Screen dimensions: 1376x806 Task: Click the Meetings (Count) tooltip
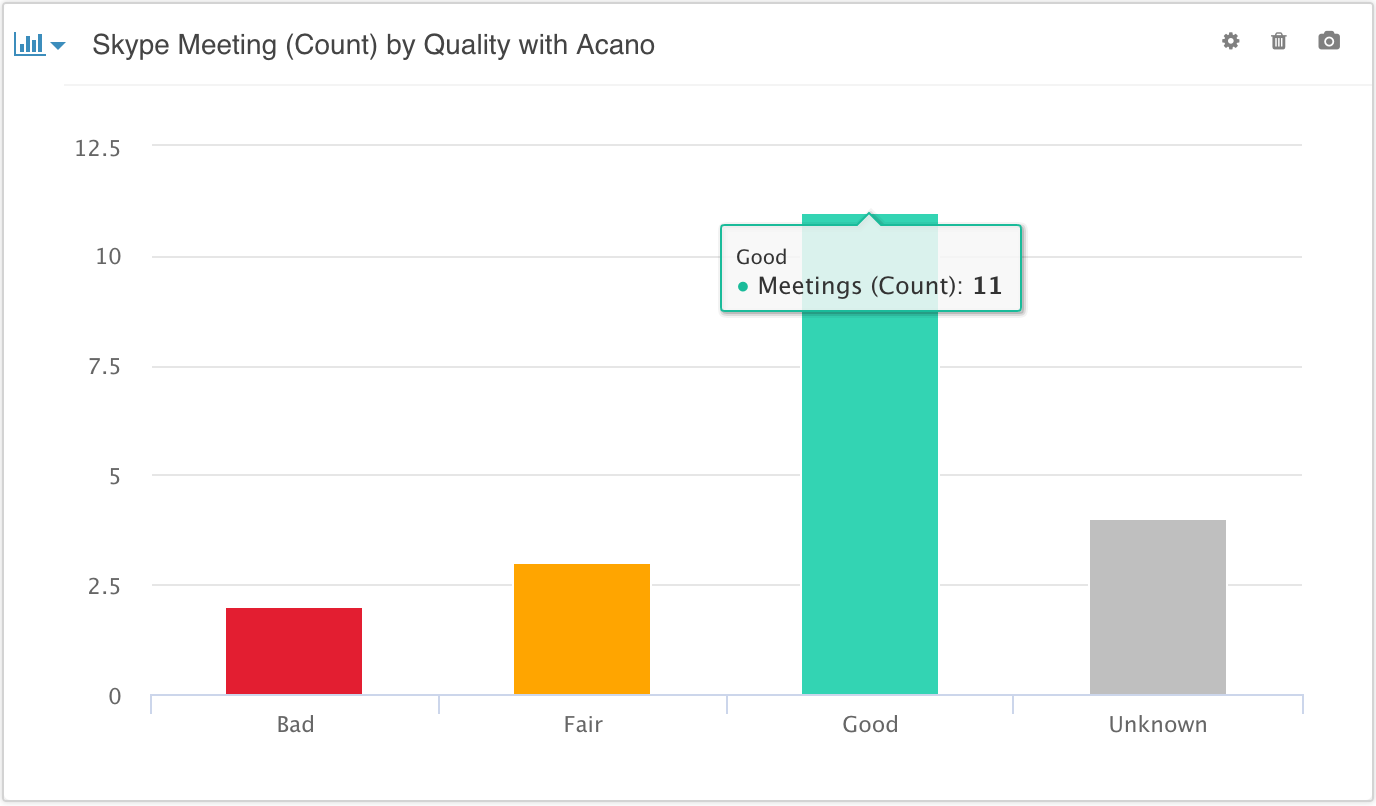pos(871,269)
